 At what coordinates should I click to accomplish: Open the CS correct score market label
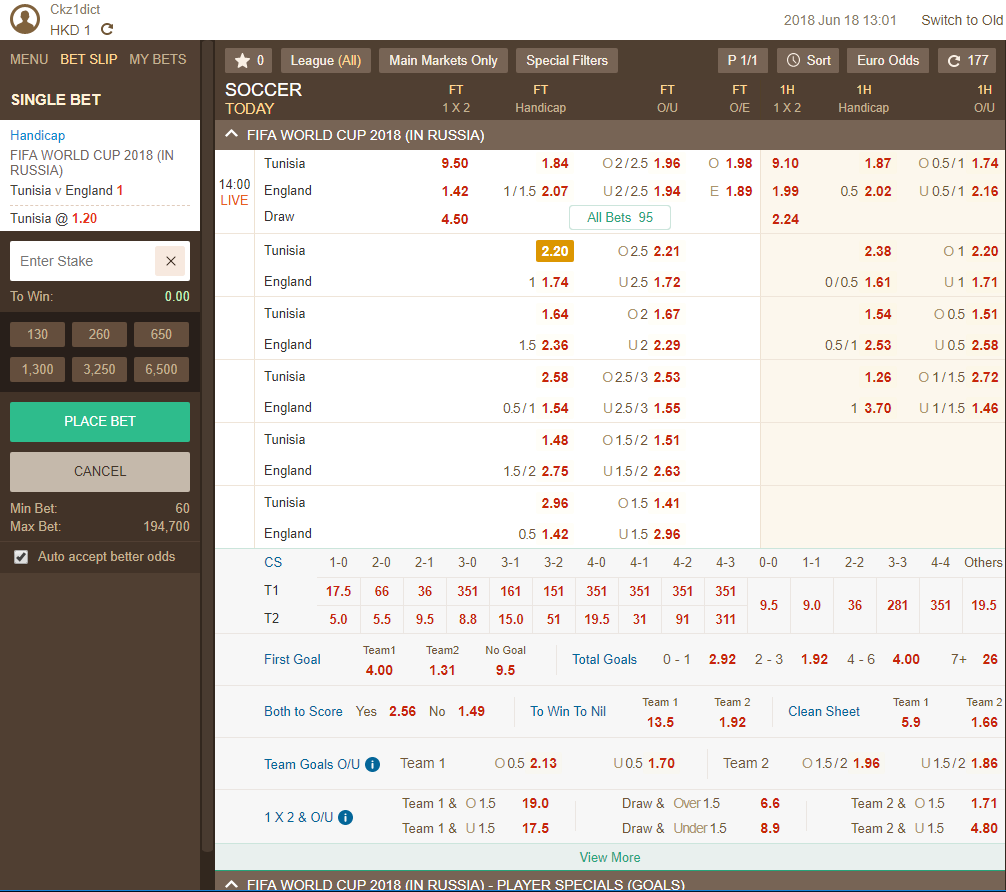click(273, 563)
